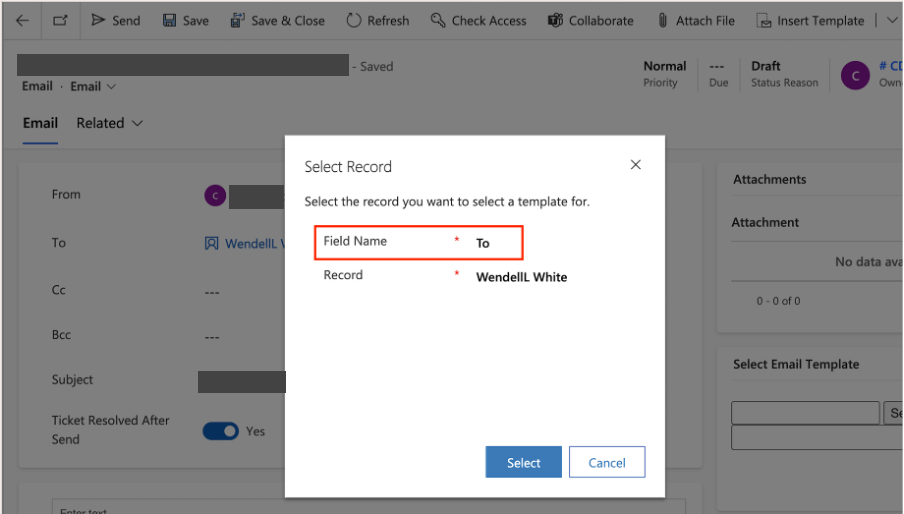
Task: Click the Subject field
Action: coord(242,382)
